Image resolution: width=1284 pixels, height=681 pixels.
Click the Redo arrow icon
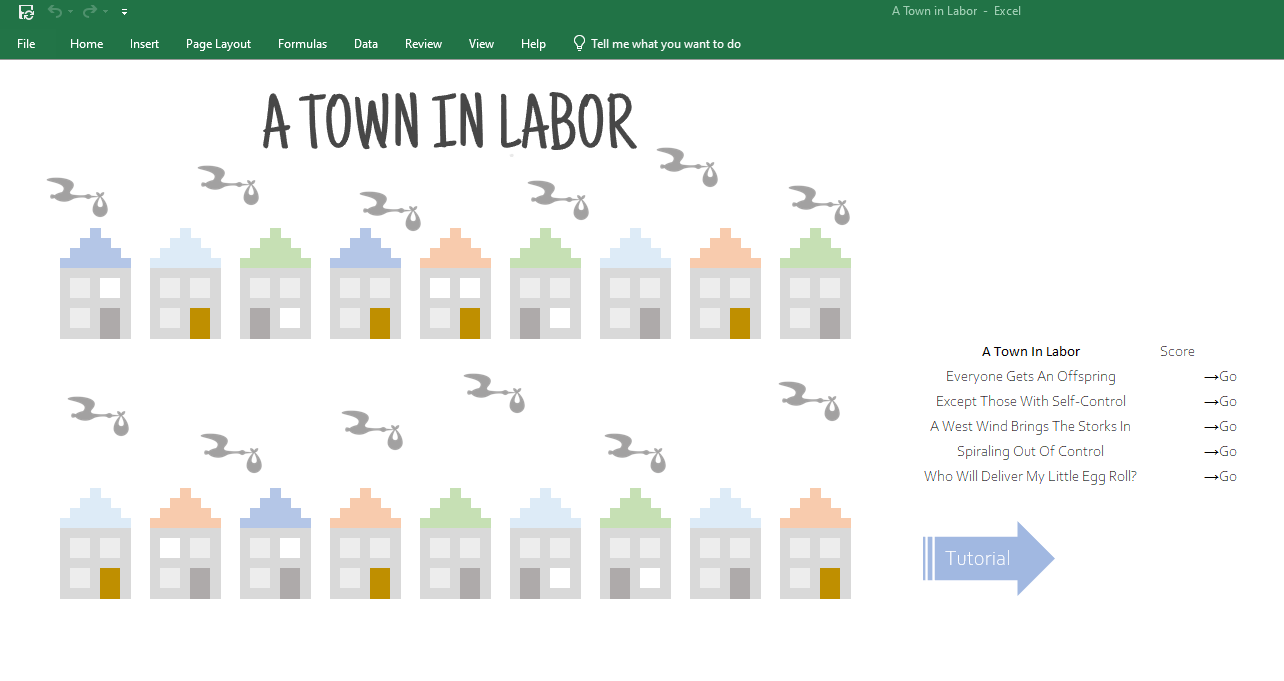tap(89, 12)
